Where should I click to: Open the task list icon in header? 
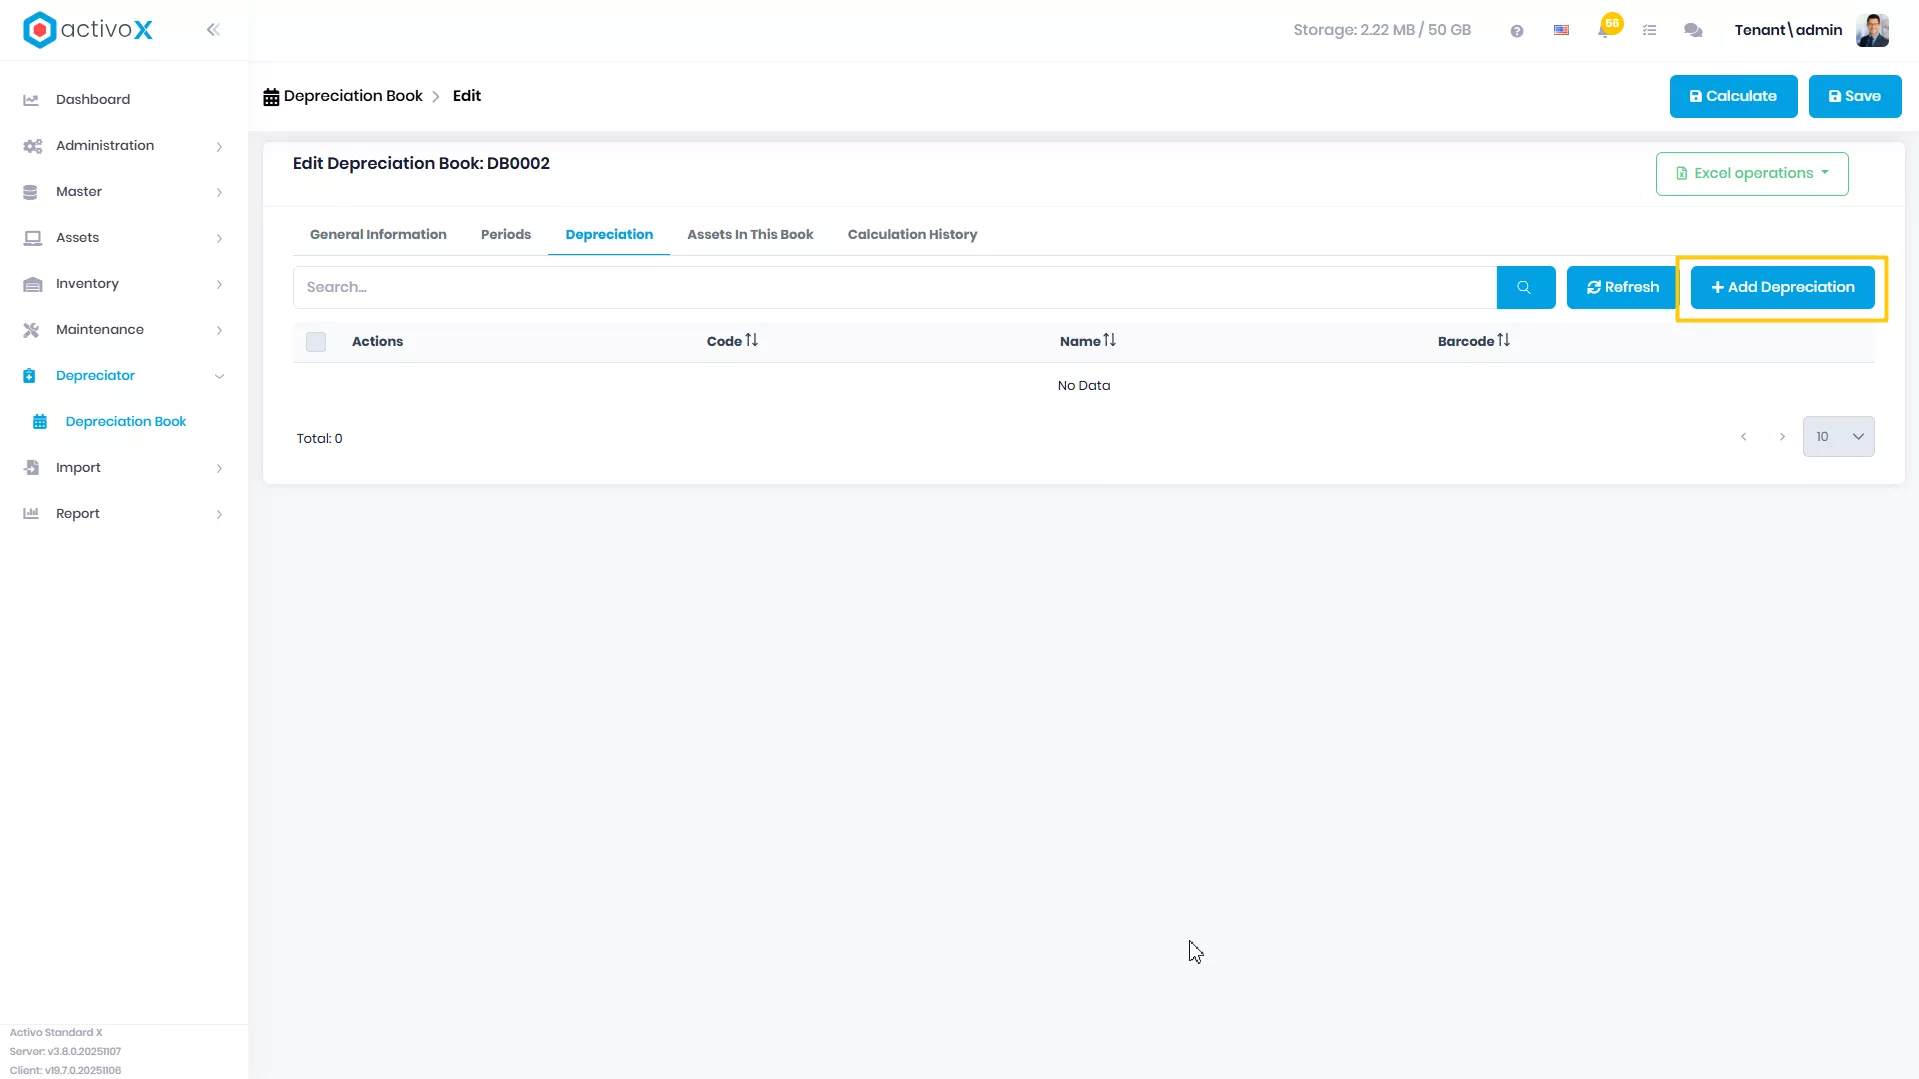click(1650, 31)
